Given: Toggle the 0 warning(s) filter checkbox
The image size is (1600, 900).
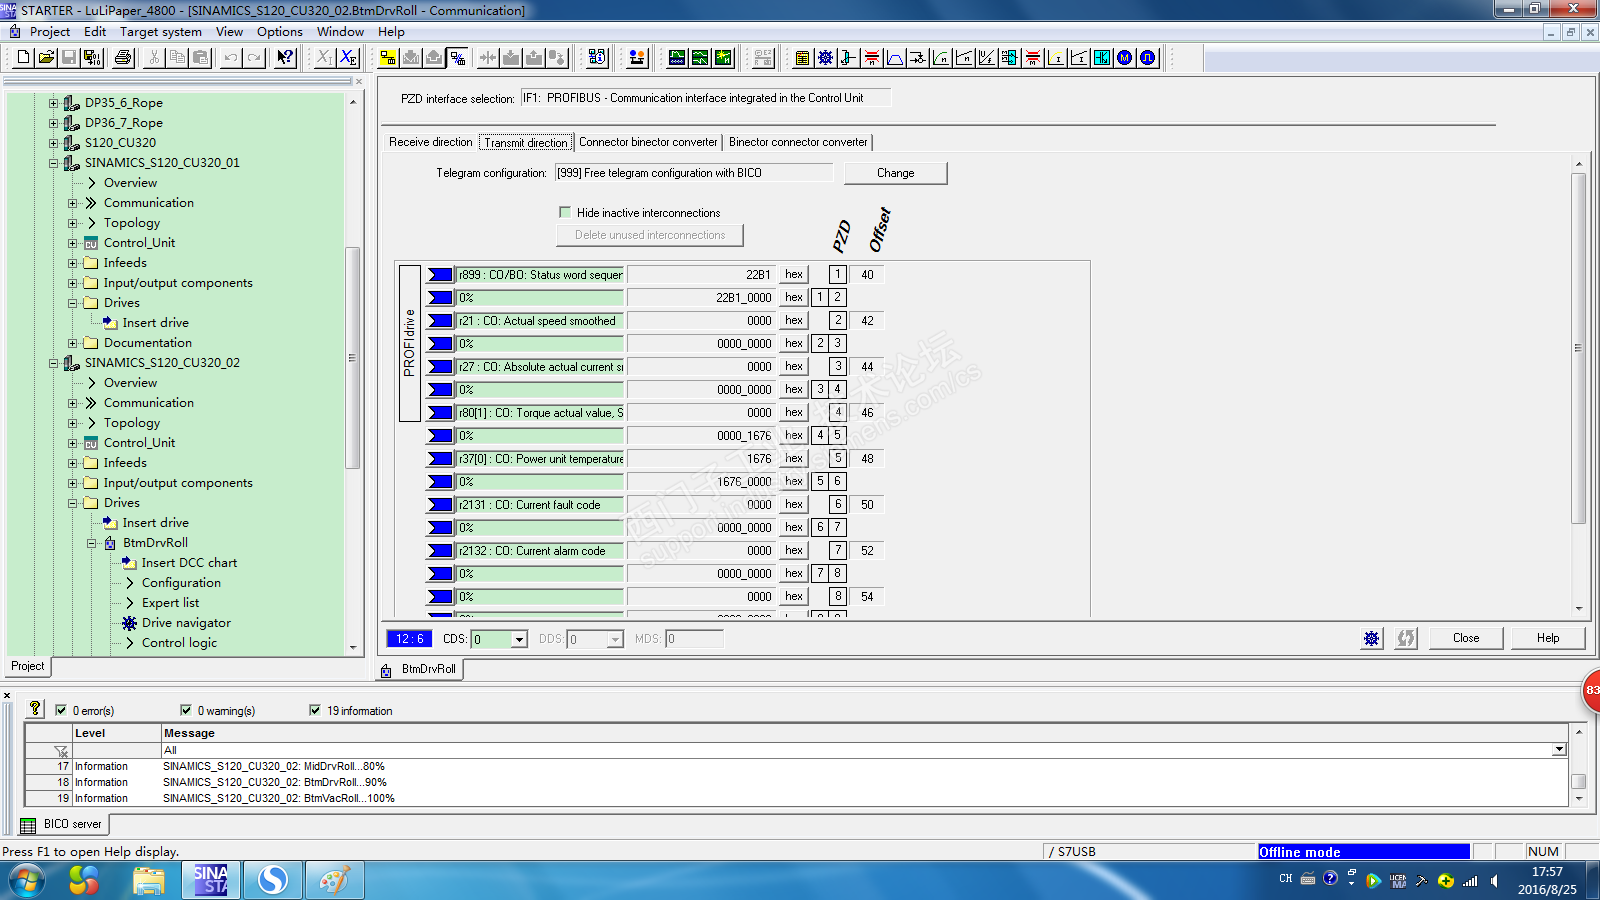Looking at the screenshot, I should click(x=186, y=710).
